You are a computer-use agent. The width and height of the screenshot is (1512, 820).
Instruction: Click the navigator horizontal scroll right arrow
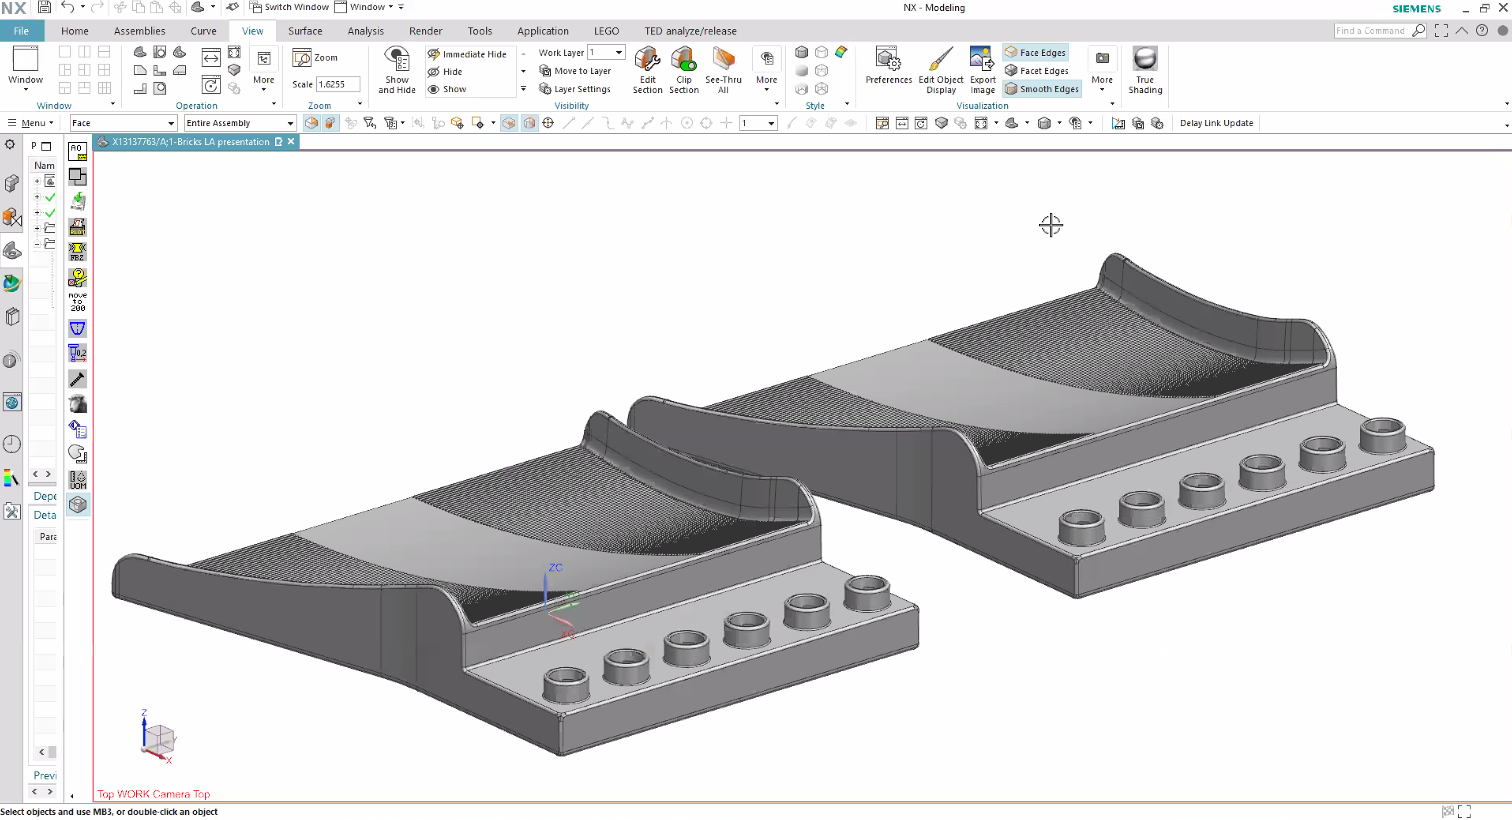coord(48,474)
